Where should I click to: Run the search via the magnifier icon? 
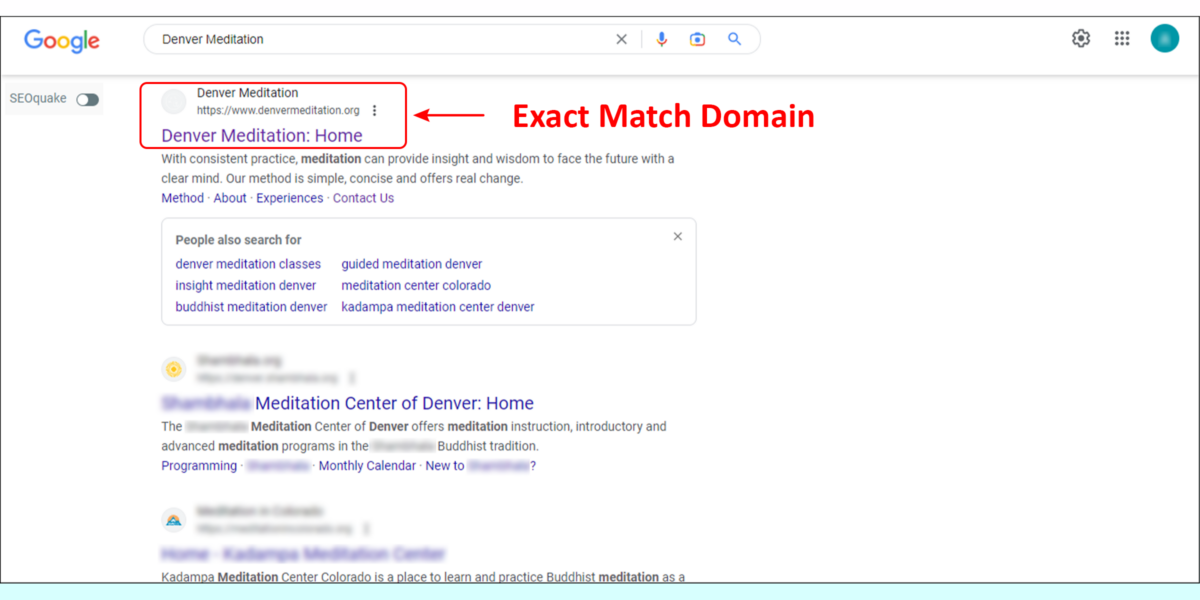coord(734,38)
